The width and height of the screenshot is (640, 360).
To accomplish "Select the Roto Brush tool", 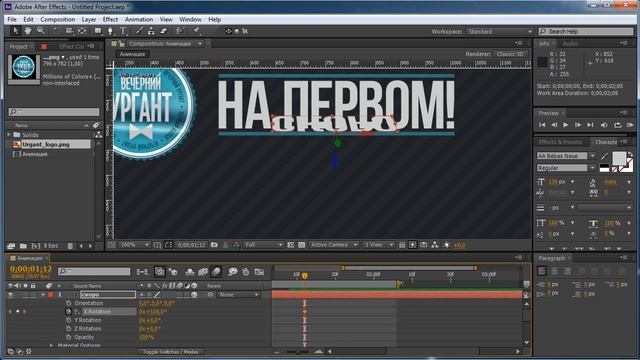I will [180, 31].
